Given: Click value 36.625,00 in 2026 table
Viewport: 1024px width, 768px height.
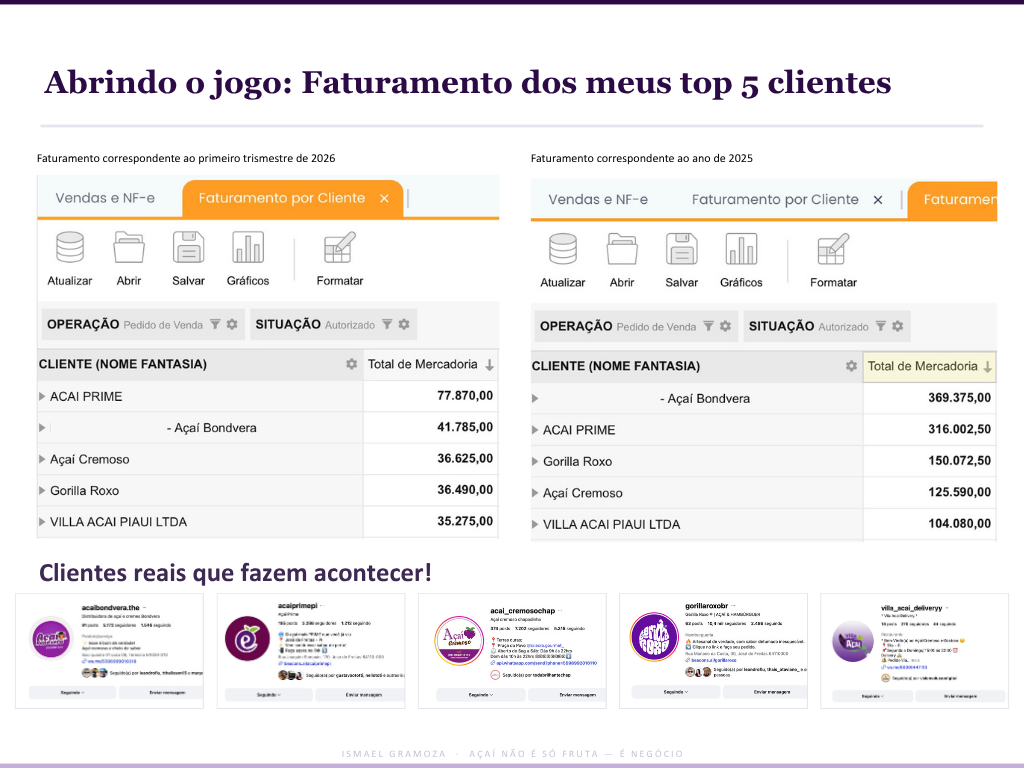Looking at the screenshot, I should tap(465, 458).
